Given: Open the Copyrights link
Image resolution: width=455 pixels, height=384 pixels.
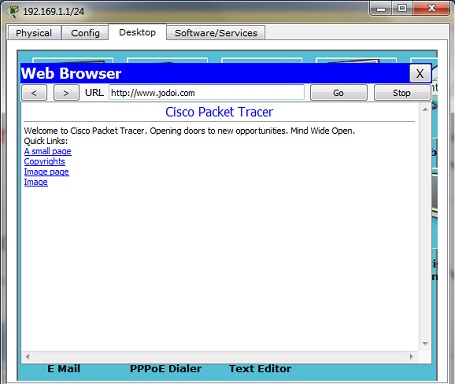Looking at the screenshot, I should click(44, 161).
